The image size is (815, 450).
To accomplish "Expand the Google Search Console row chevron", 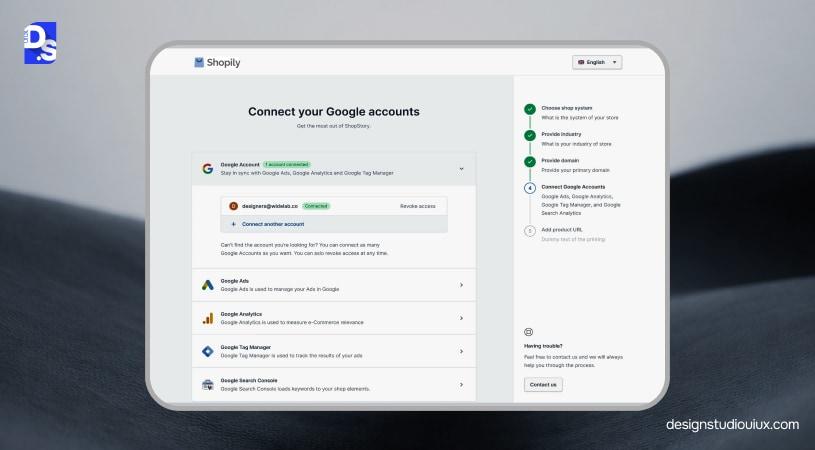I will point(461,385).
